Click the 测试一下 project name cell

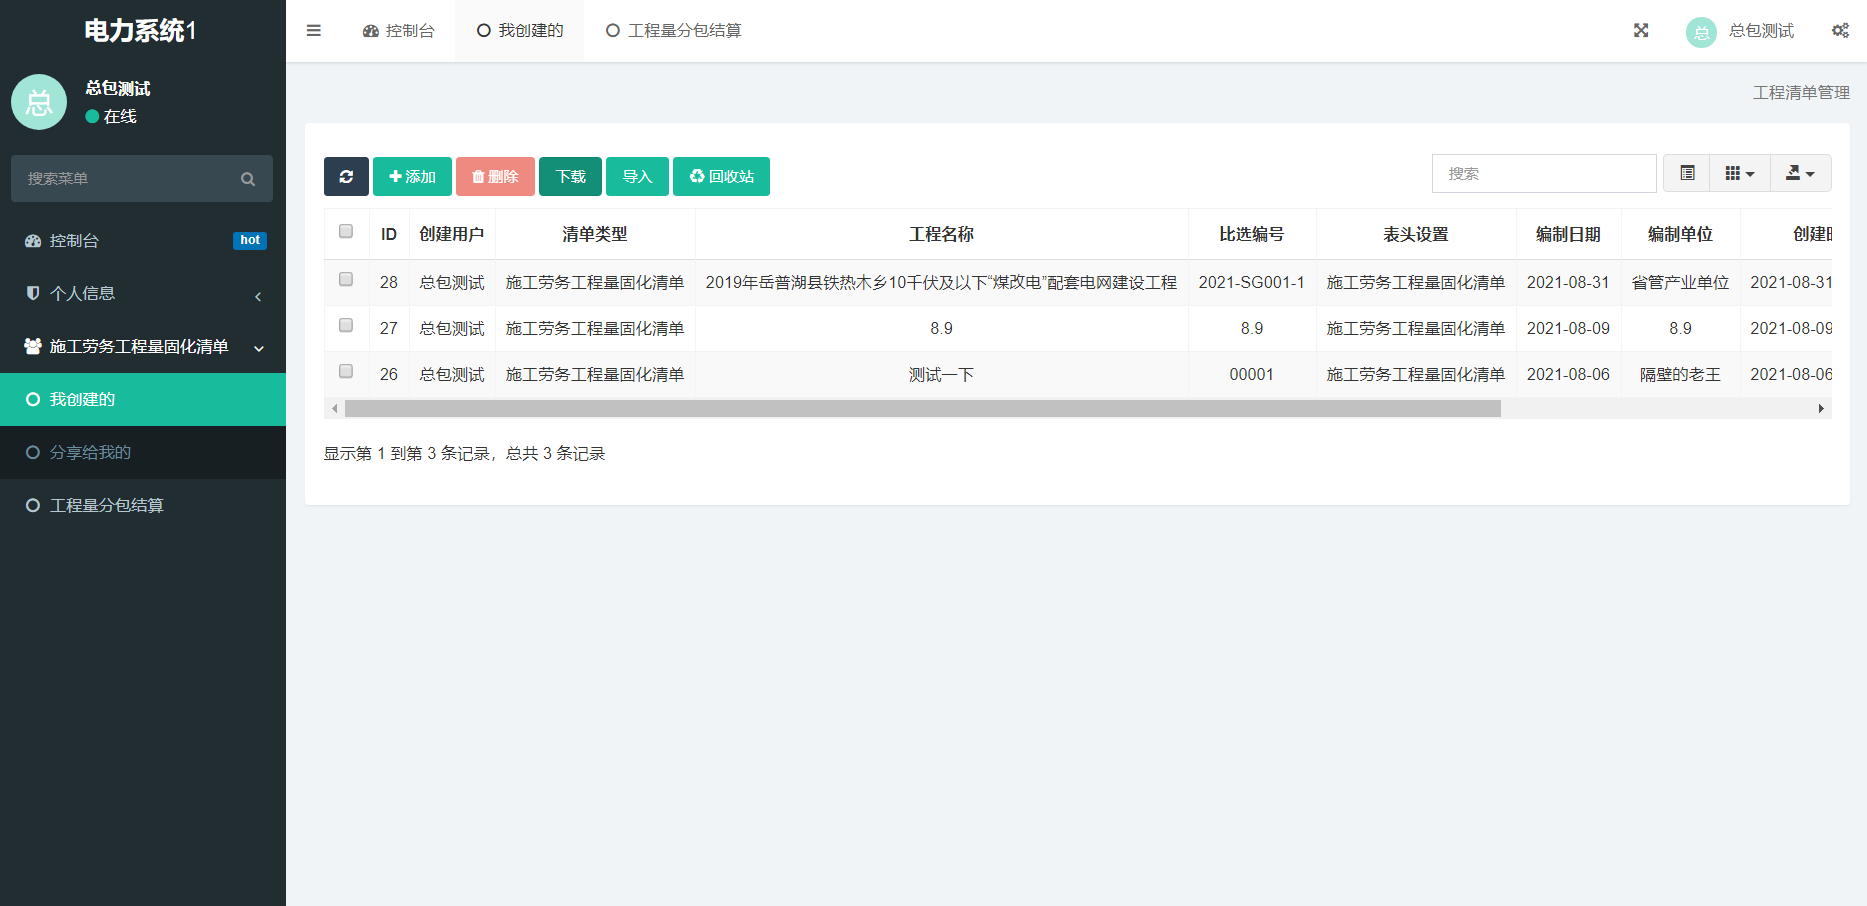coord(941,375)
